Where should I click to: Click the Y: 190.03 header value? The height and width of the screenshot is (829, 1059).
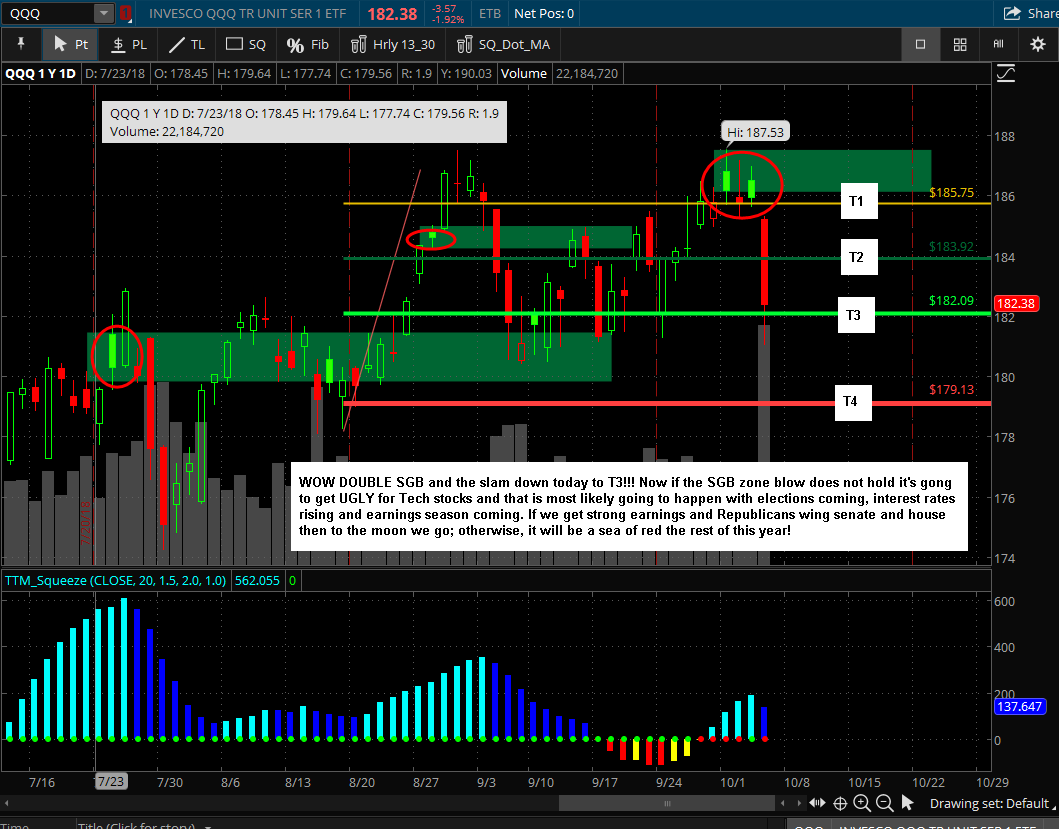tap(465, 74)
